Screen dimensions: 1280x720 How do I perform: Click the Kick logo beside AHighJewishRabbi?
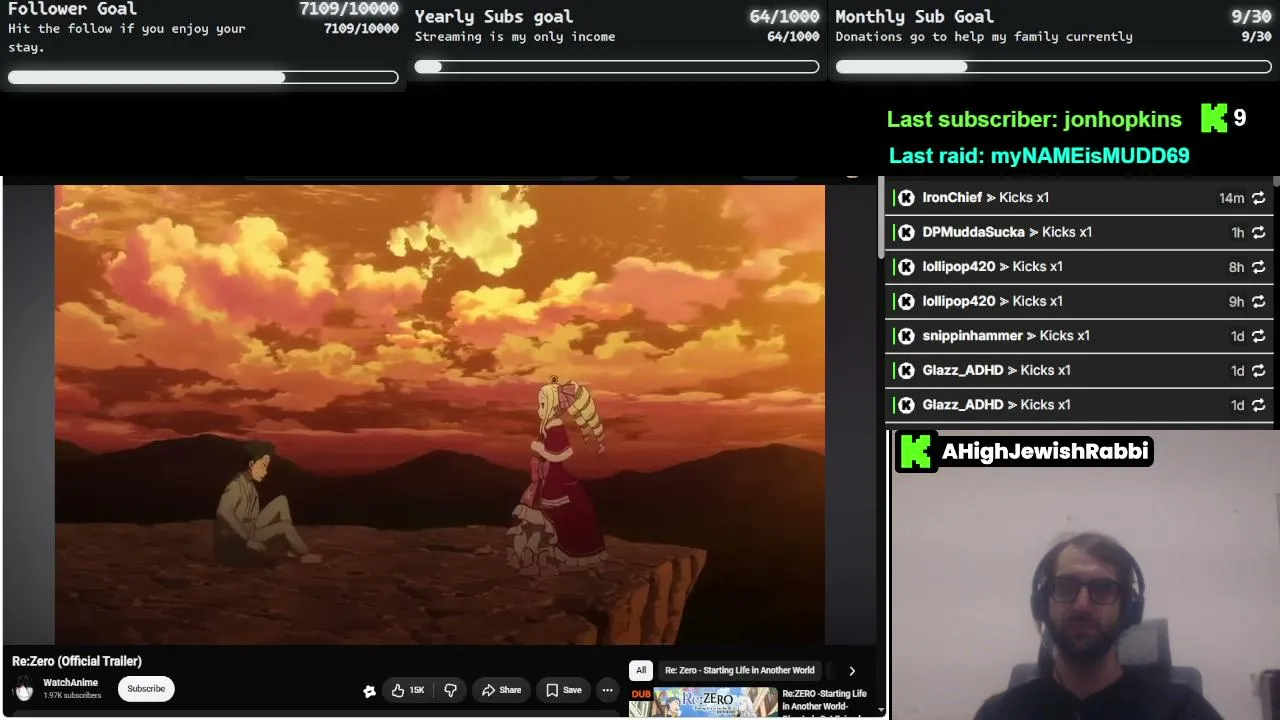click(915, 451)
